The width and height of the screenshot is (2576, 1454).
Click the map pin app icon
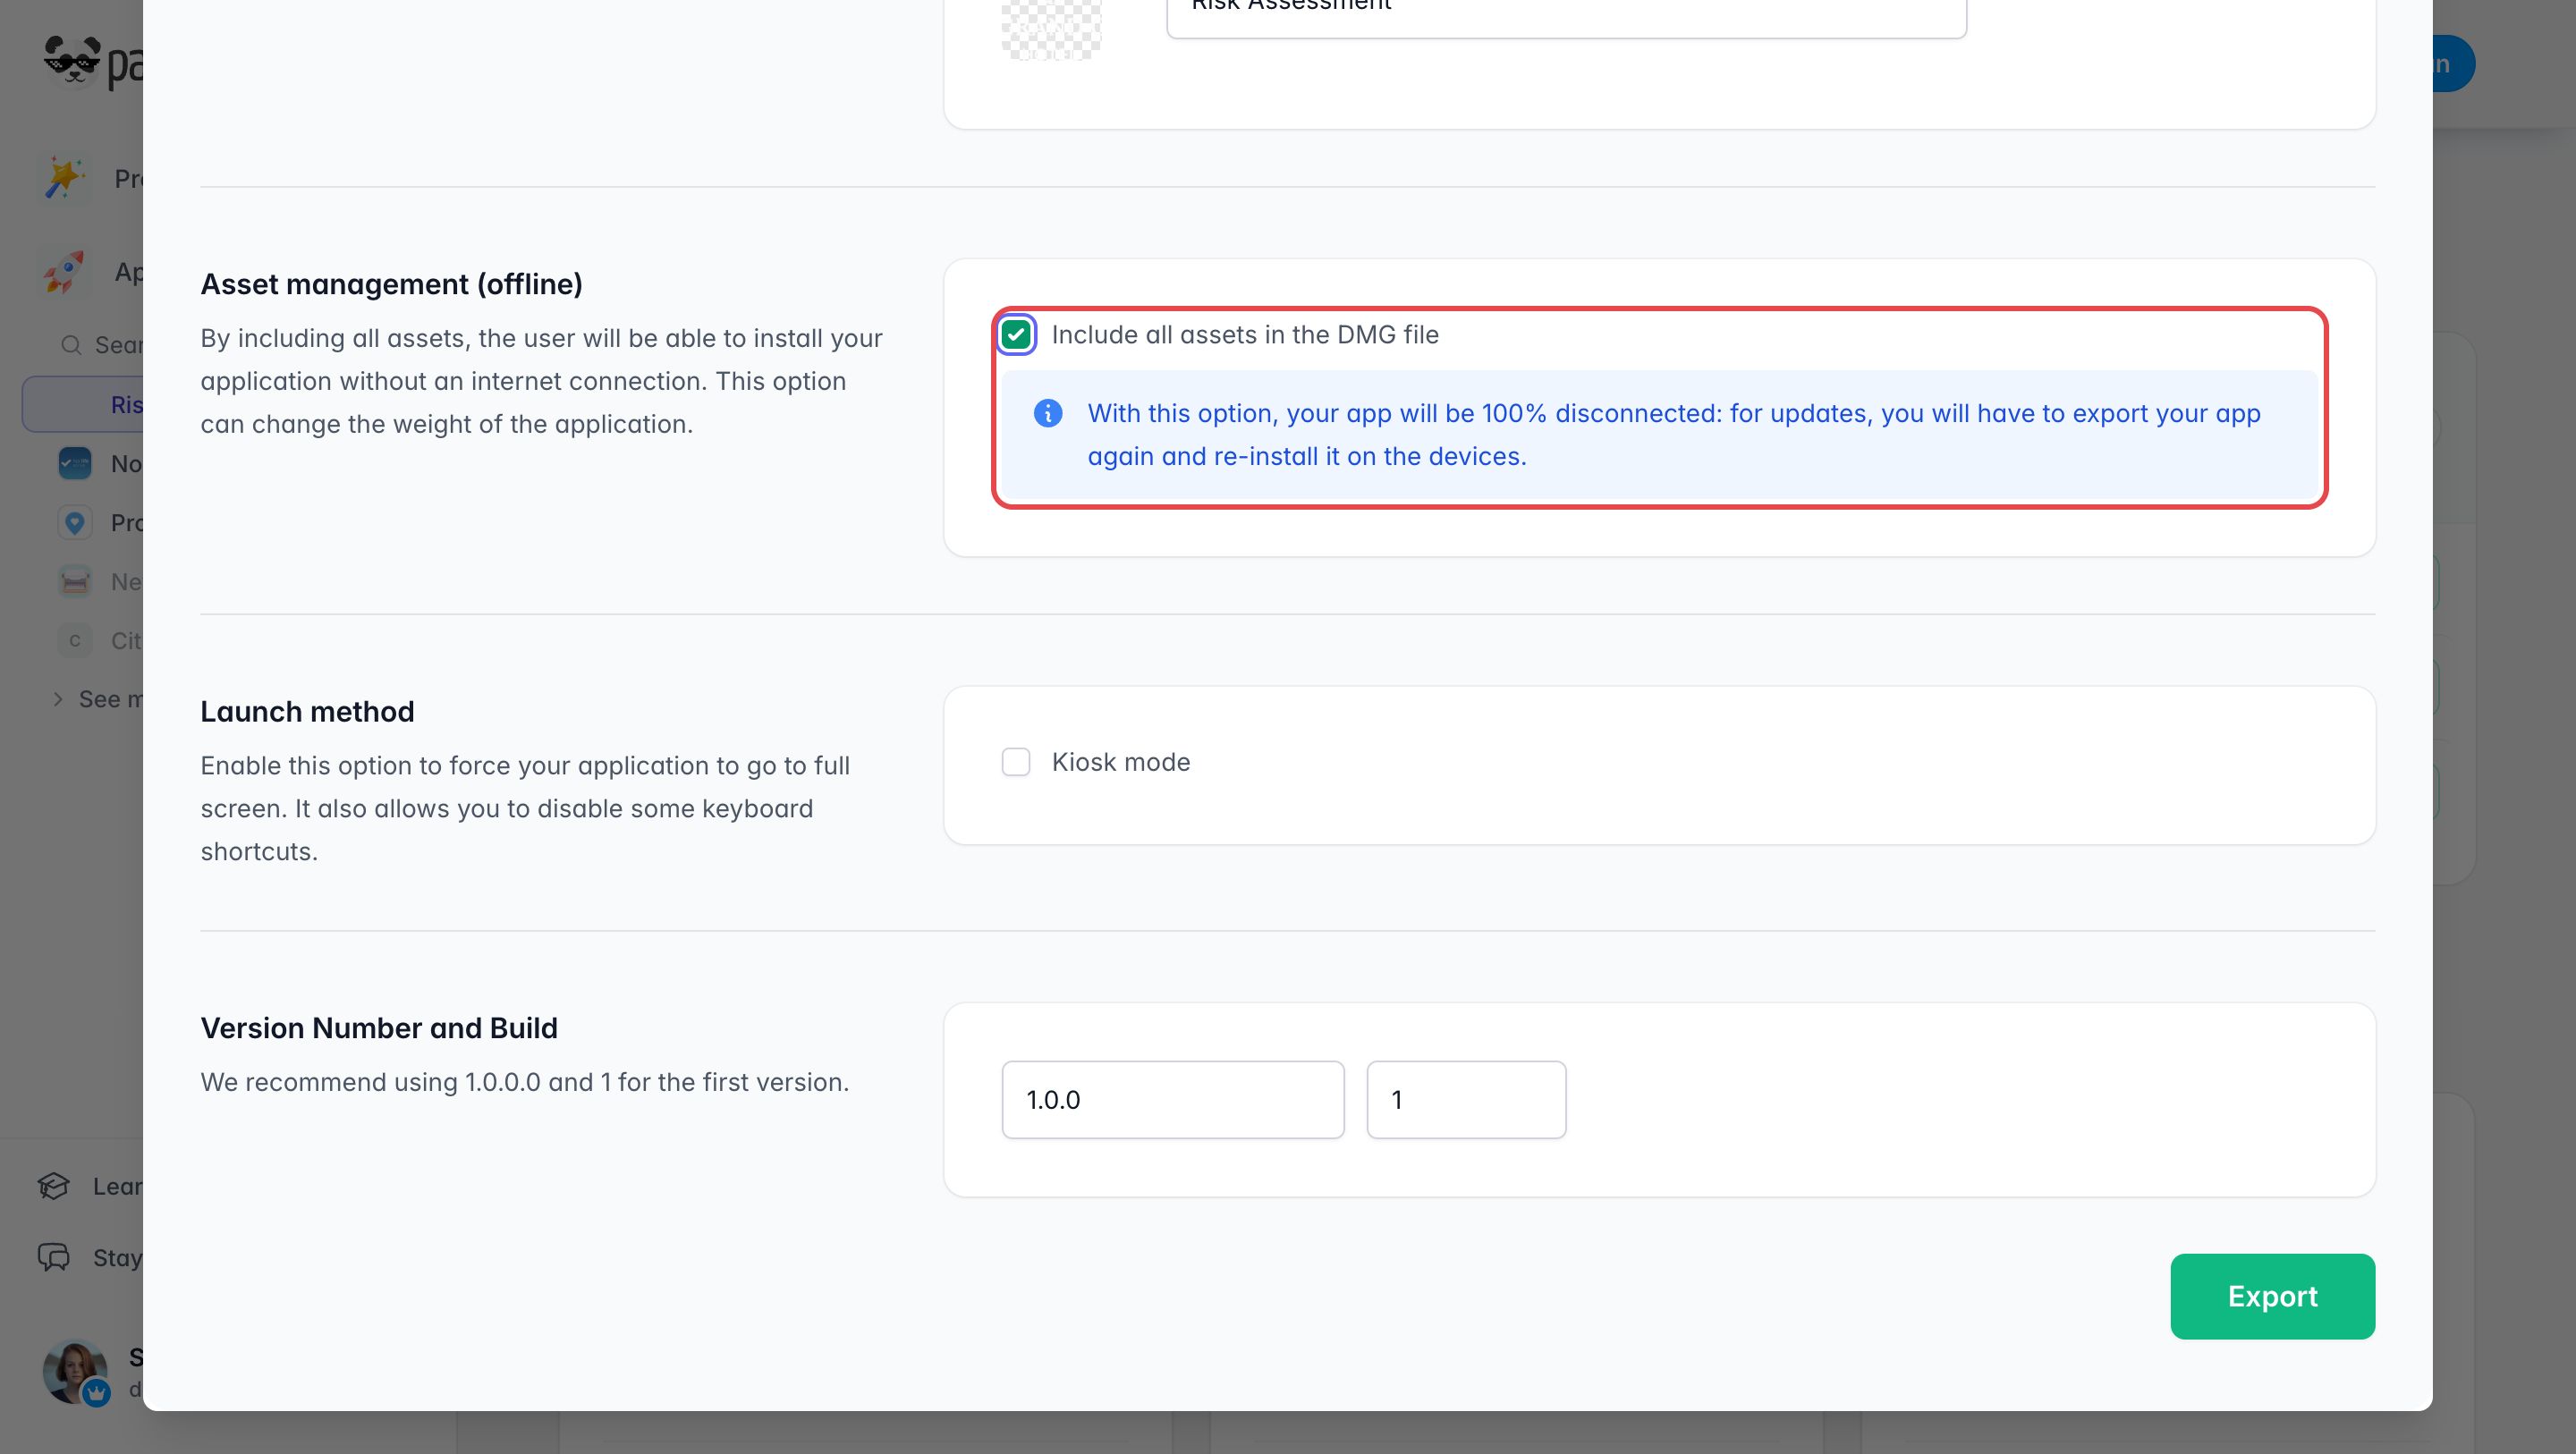point(75,522)
